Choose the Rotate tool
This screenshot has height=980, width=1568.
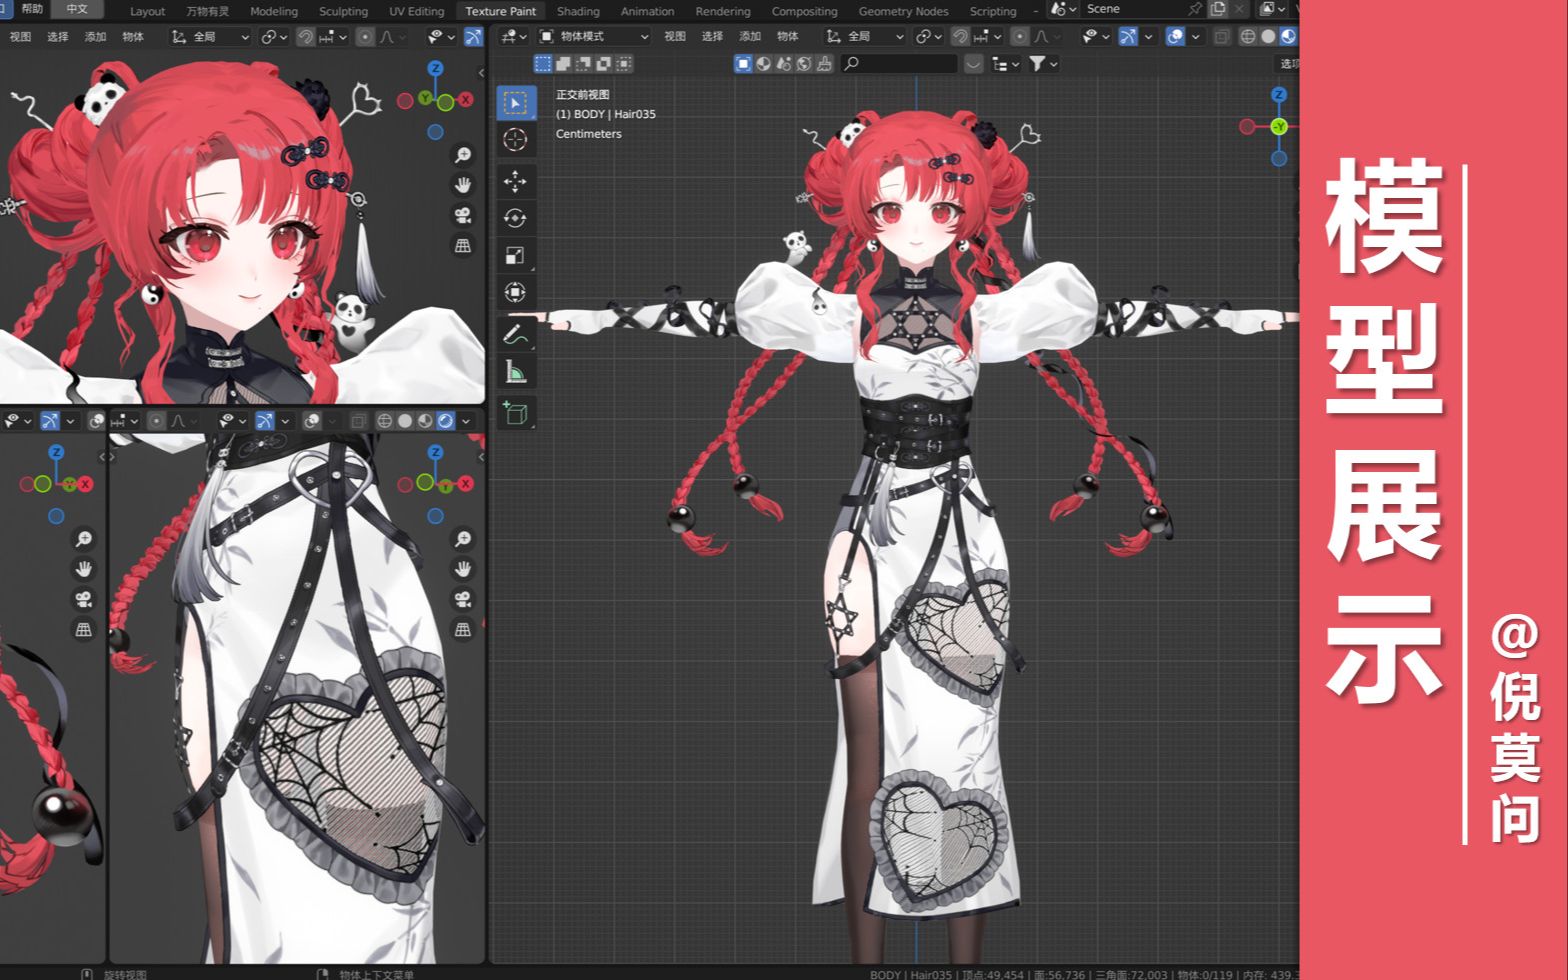pos(515,218)
